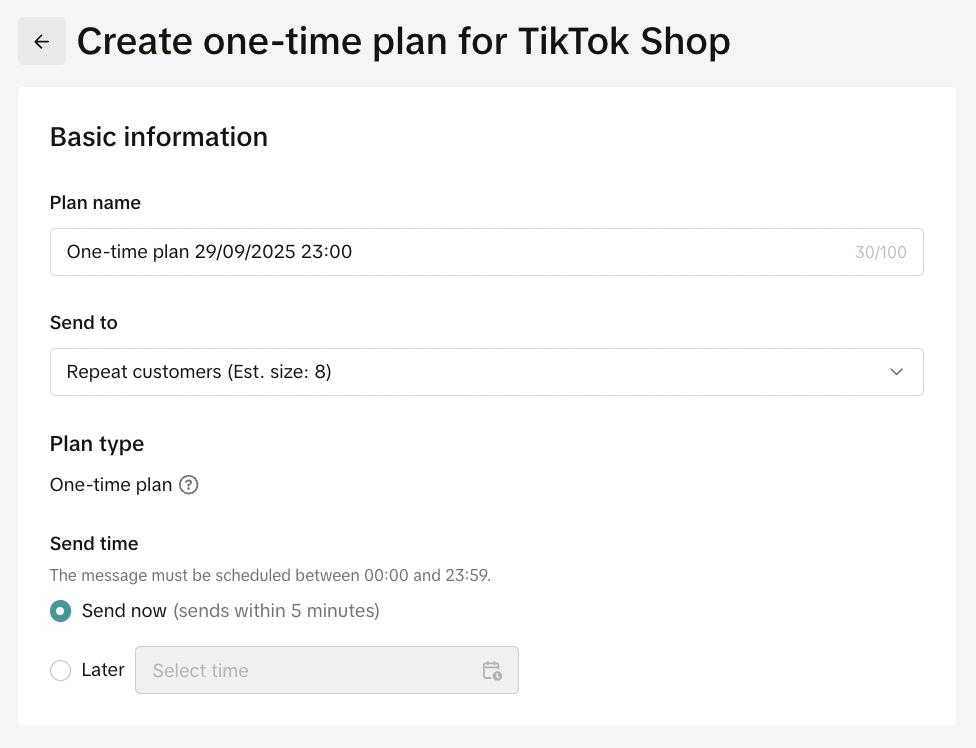976x748 pixels.
Task: Click the Later option label
Action: (103, 670)
